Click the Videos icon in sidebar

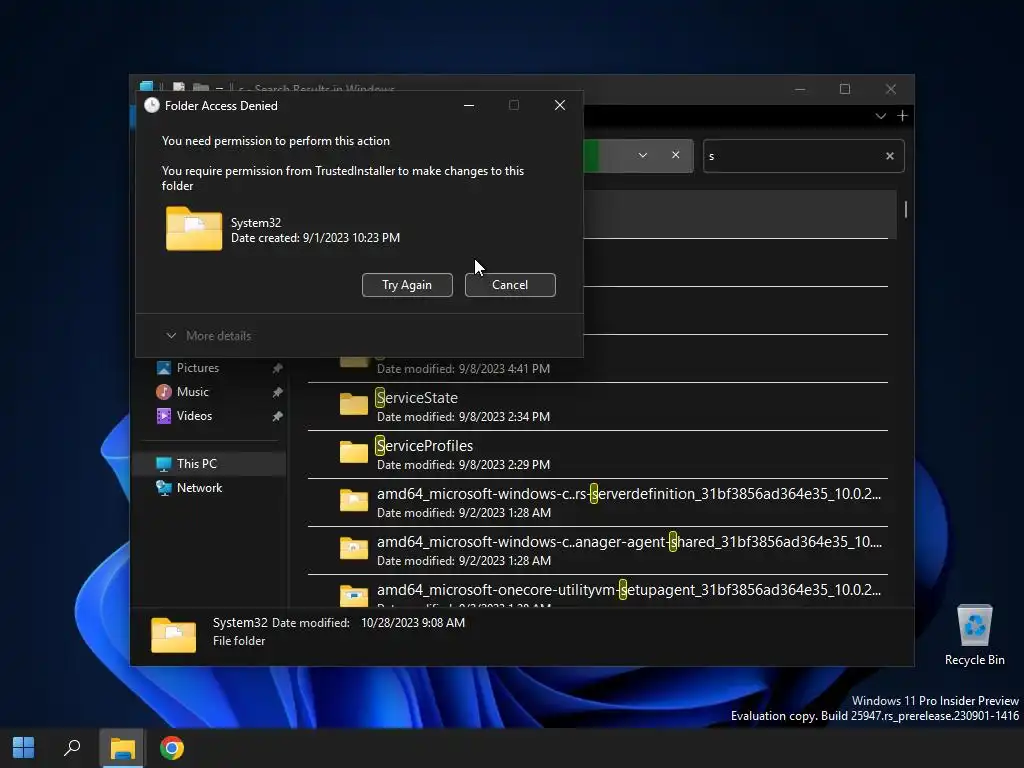[164, 416]
